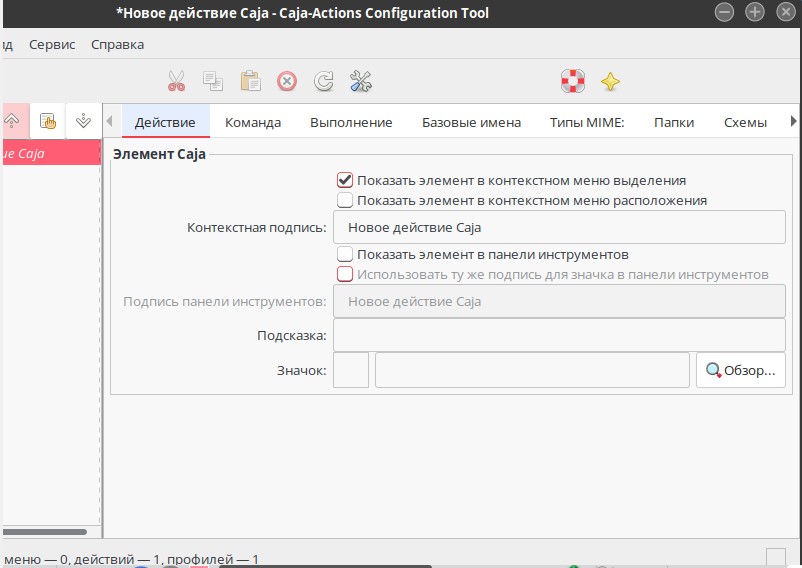Enable show item in toolbar checkbox

click(345, 254)
